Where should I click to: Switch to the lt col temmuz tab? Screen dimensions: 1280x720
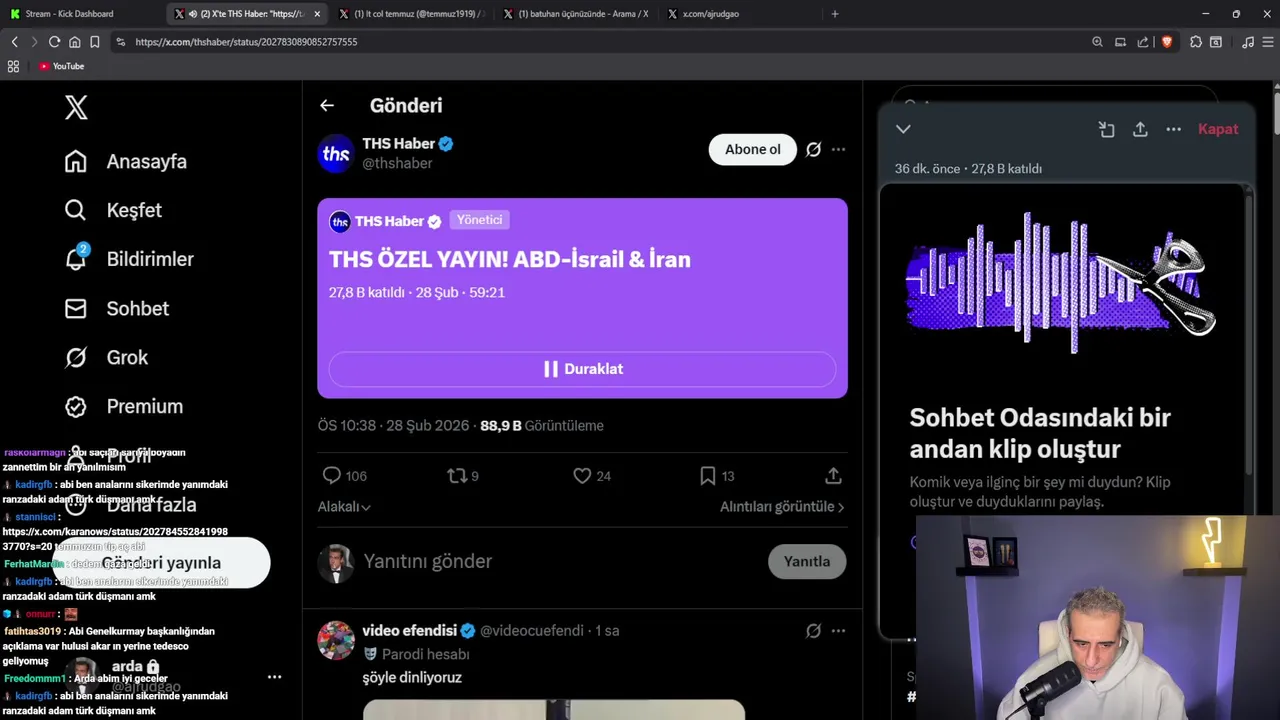411,14
